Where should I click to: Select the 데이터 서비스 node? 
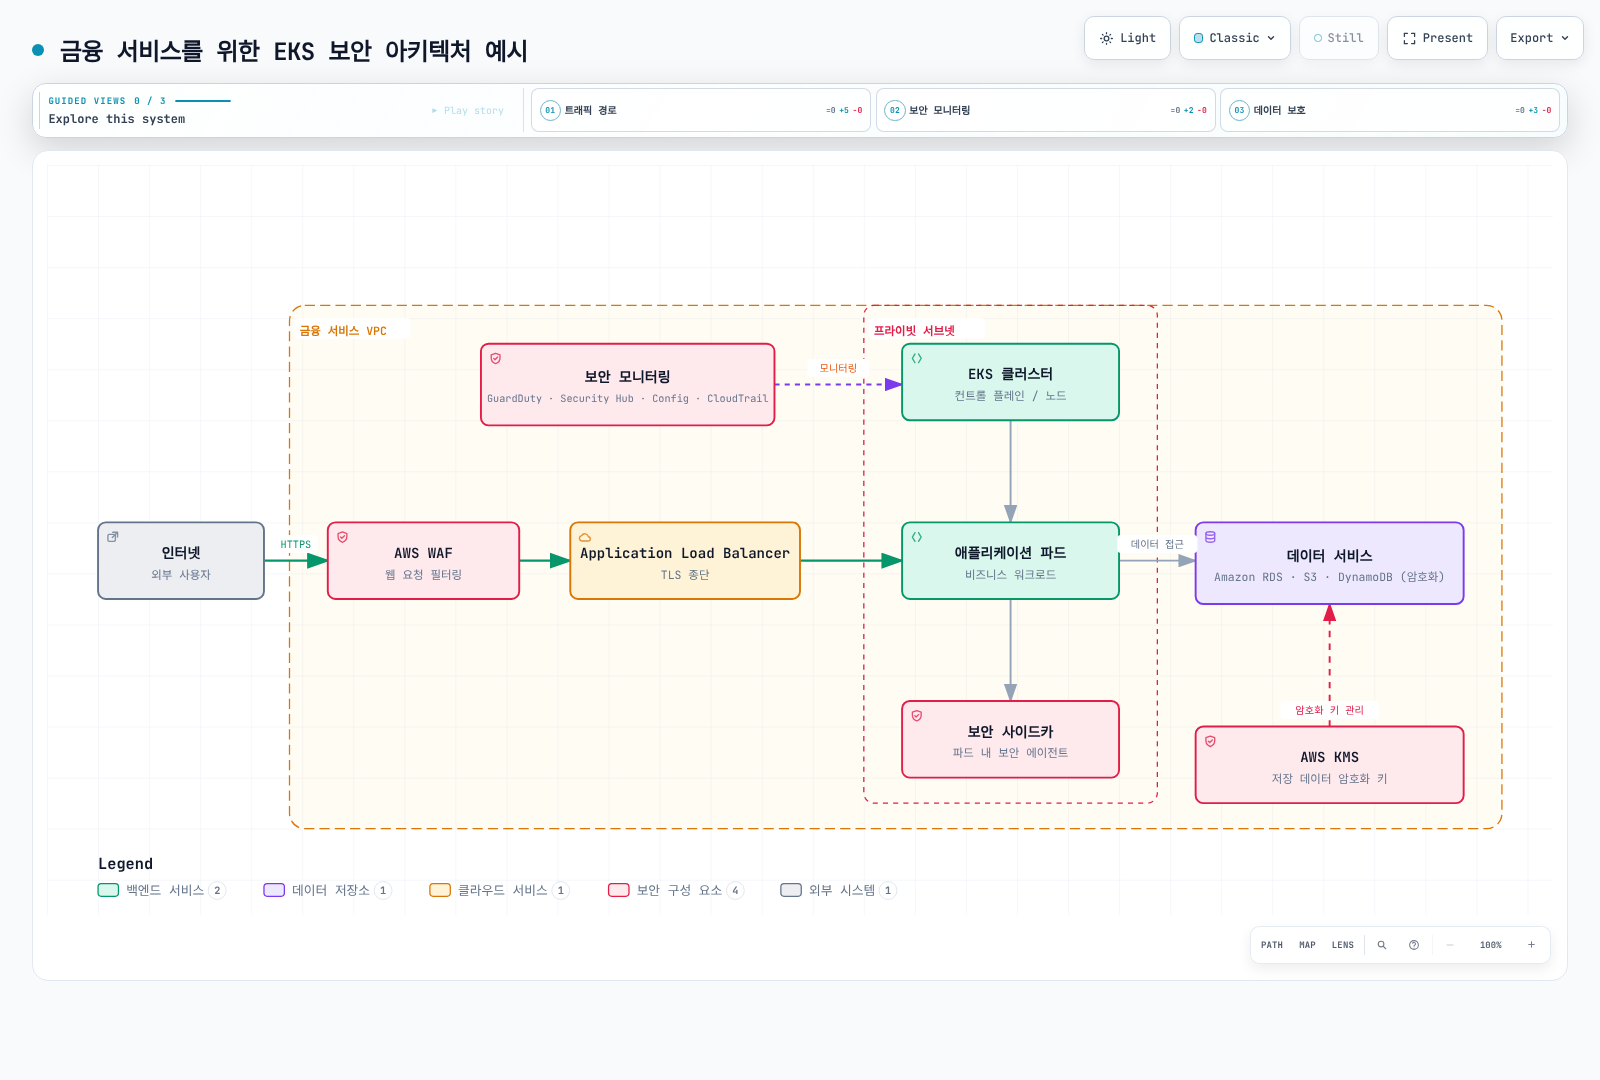1330,563
